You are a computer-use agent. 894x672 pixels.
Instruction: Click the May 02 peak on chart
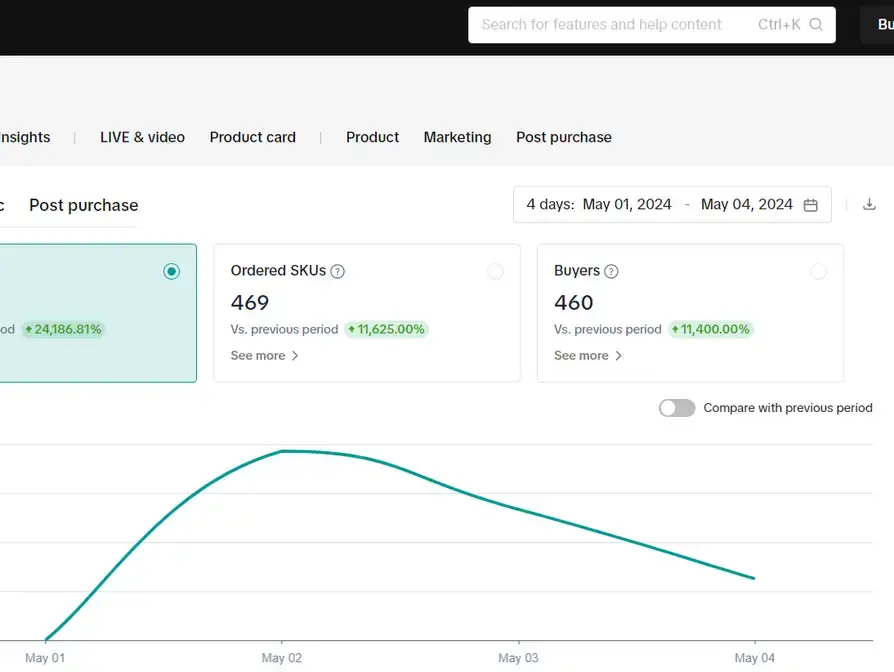pos(282,451)
